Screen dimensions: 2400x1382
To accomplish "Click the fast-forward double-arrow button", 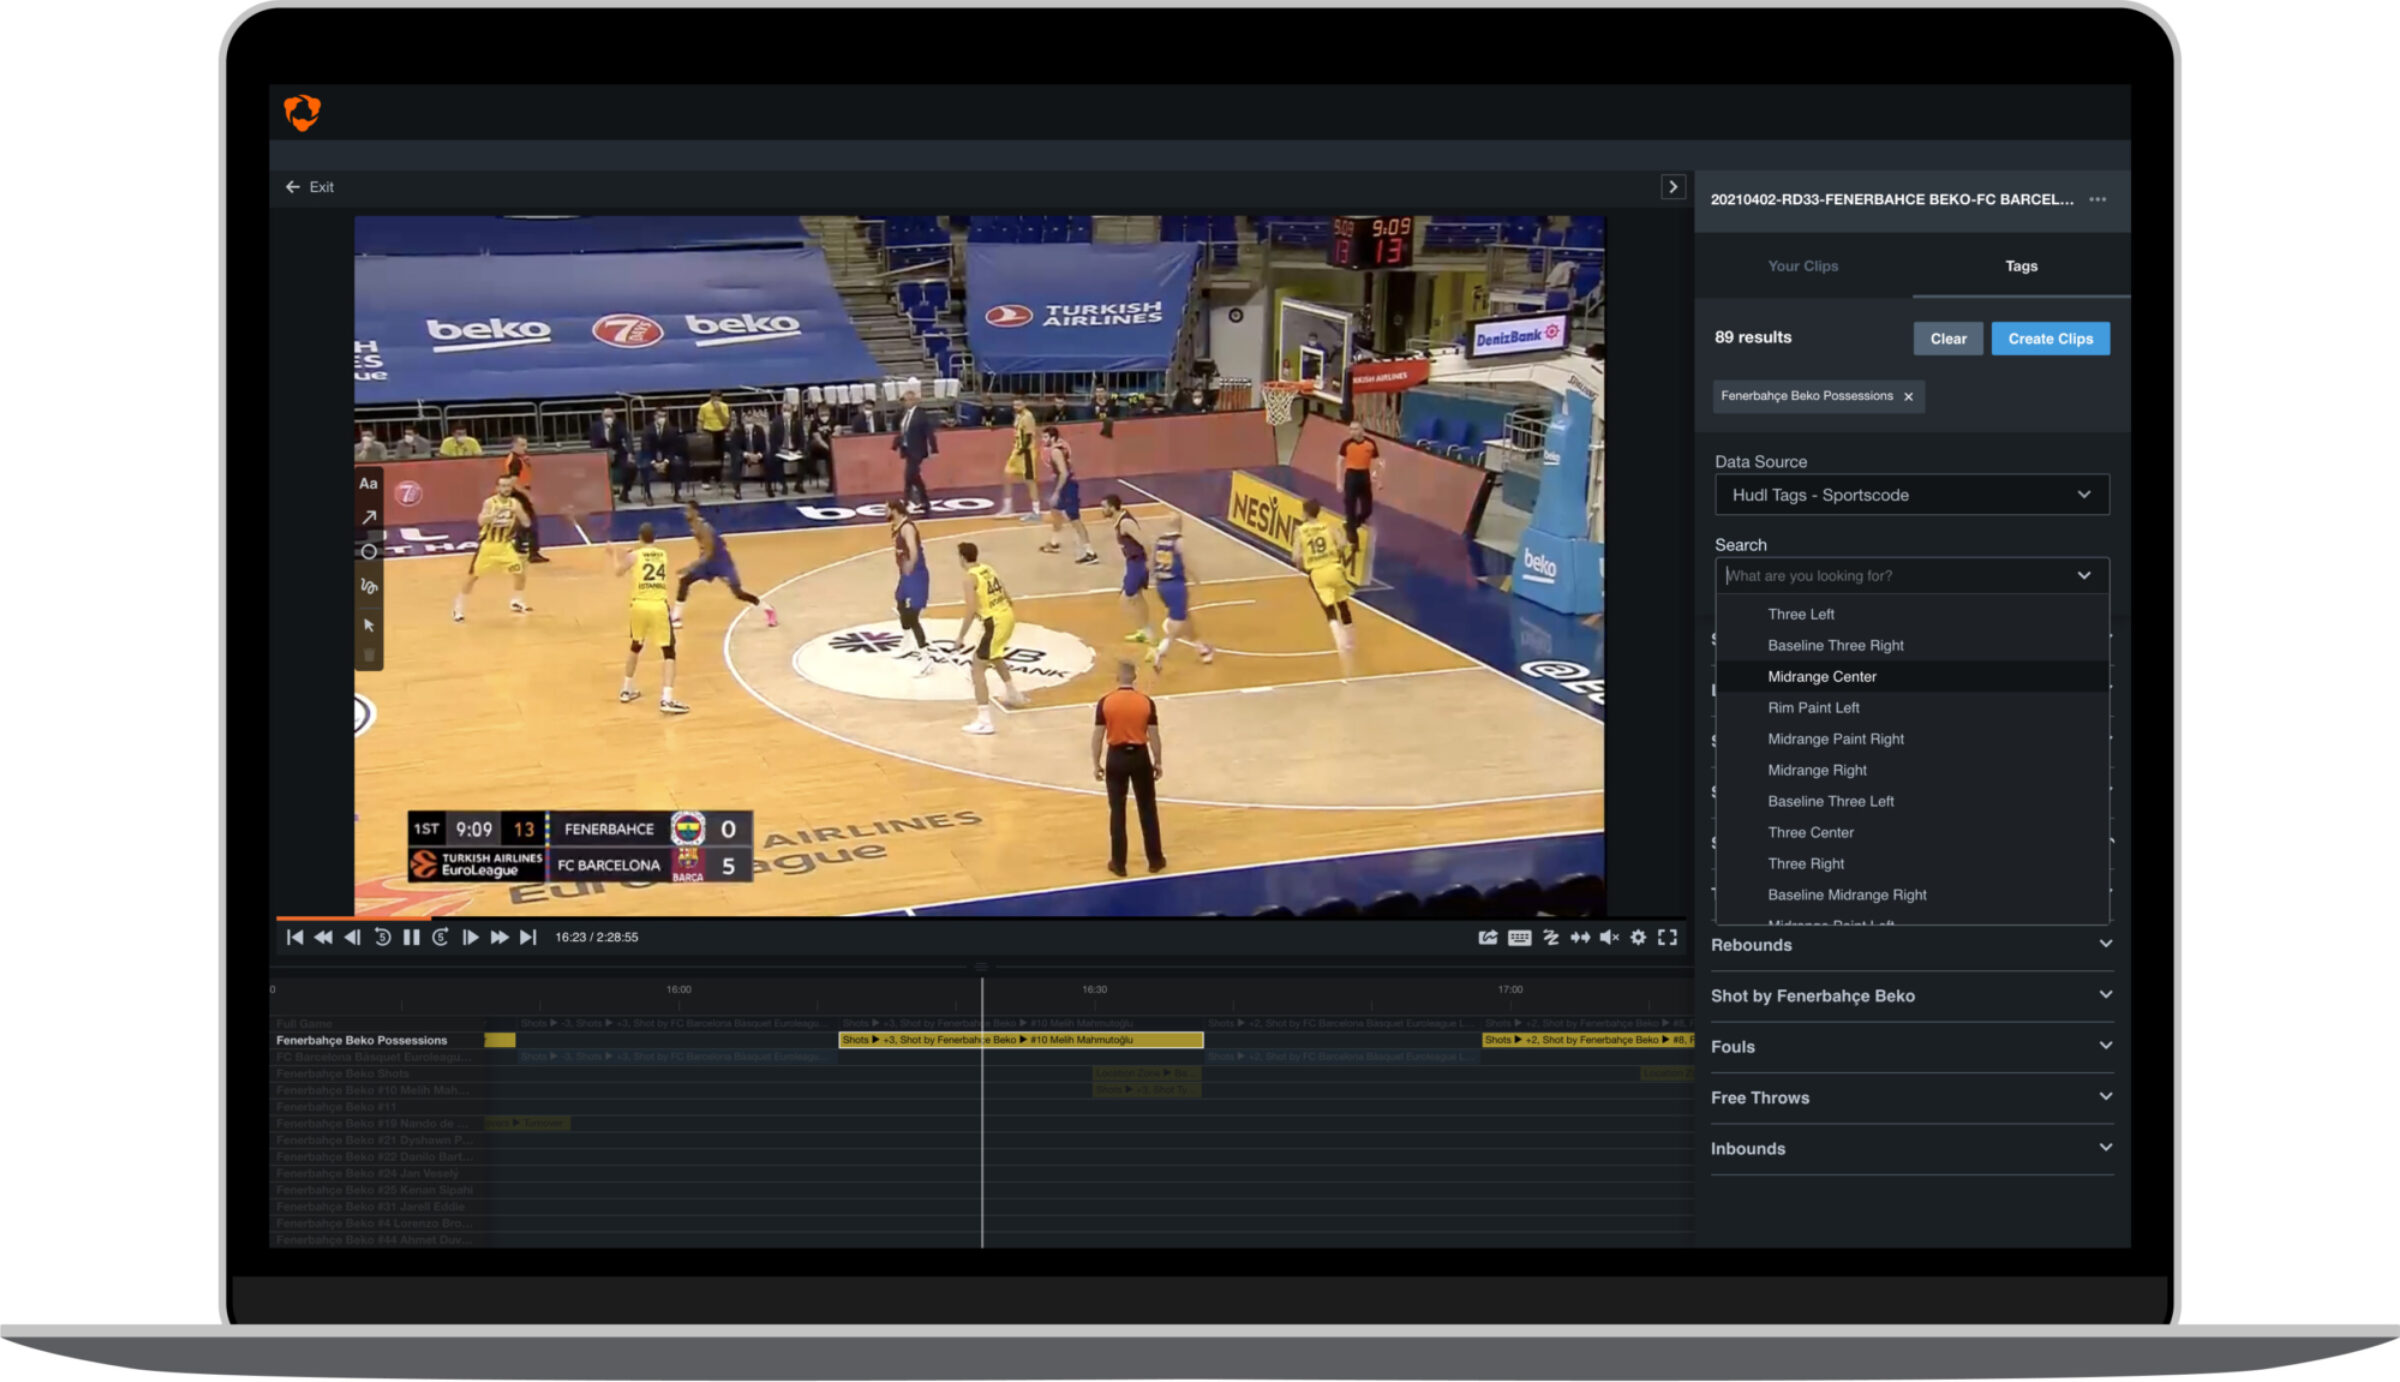I will pos(499,937).
